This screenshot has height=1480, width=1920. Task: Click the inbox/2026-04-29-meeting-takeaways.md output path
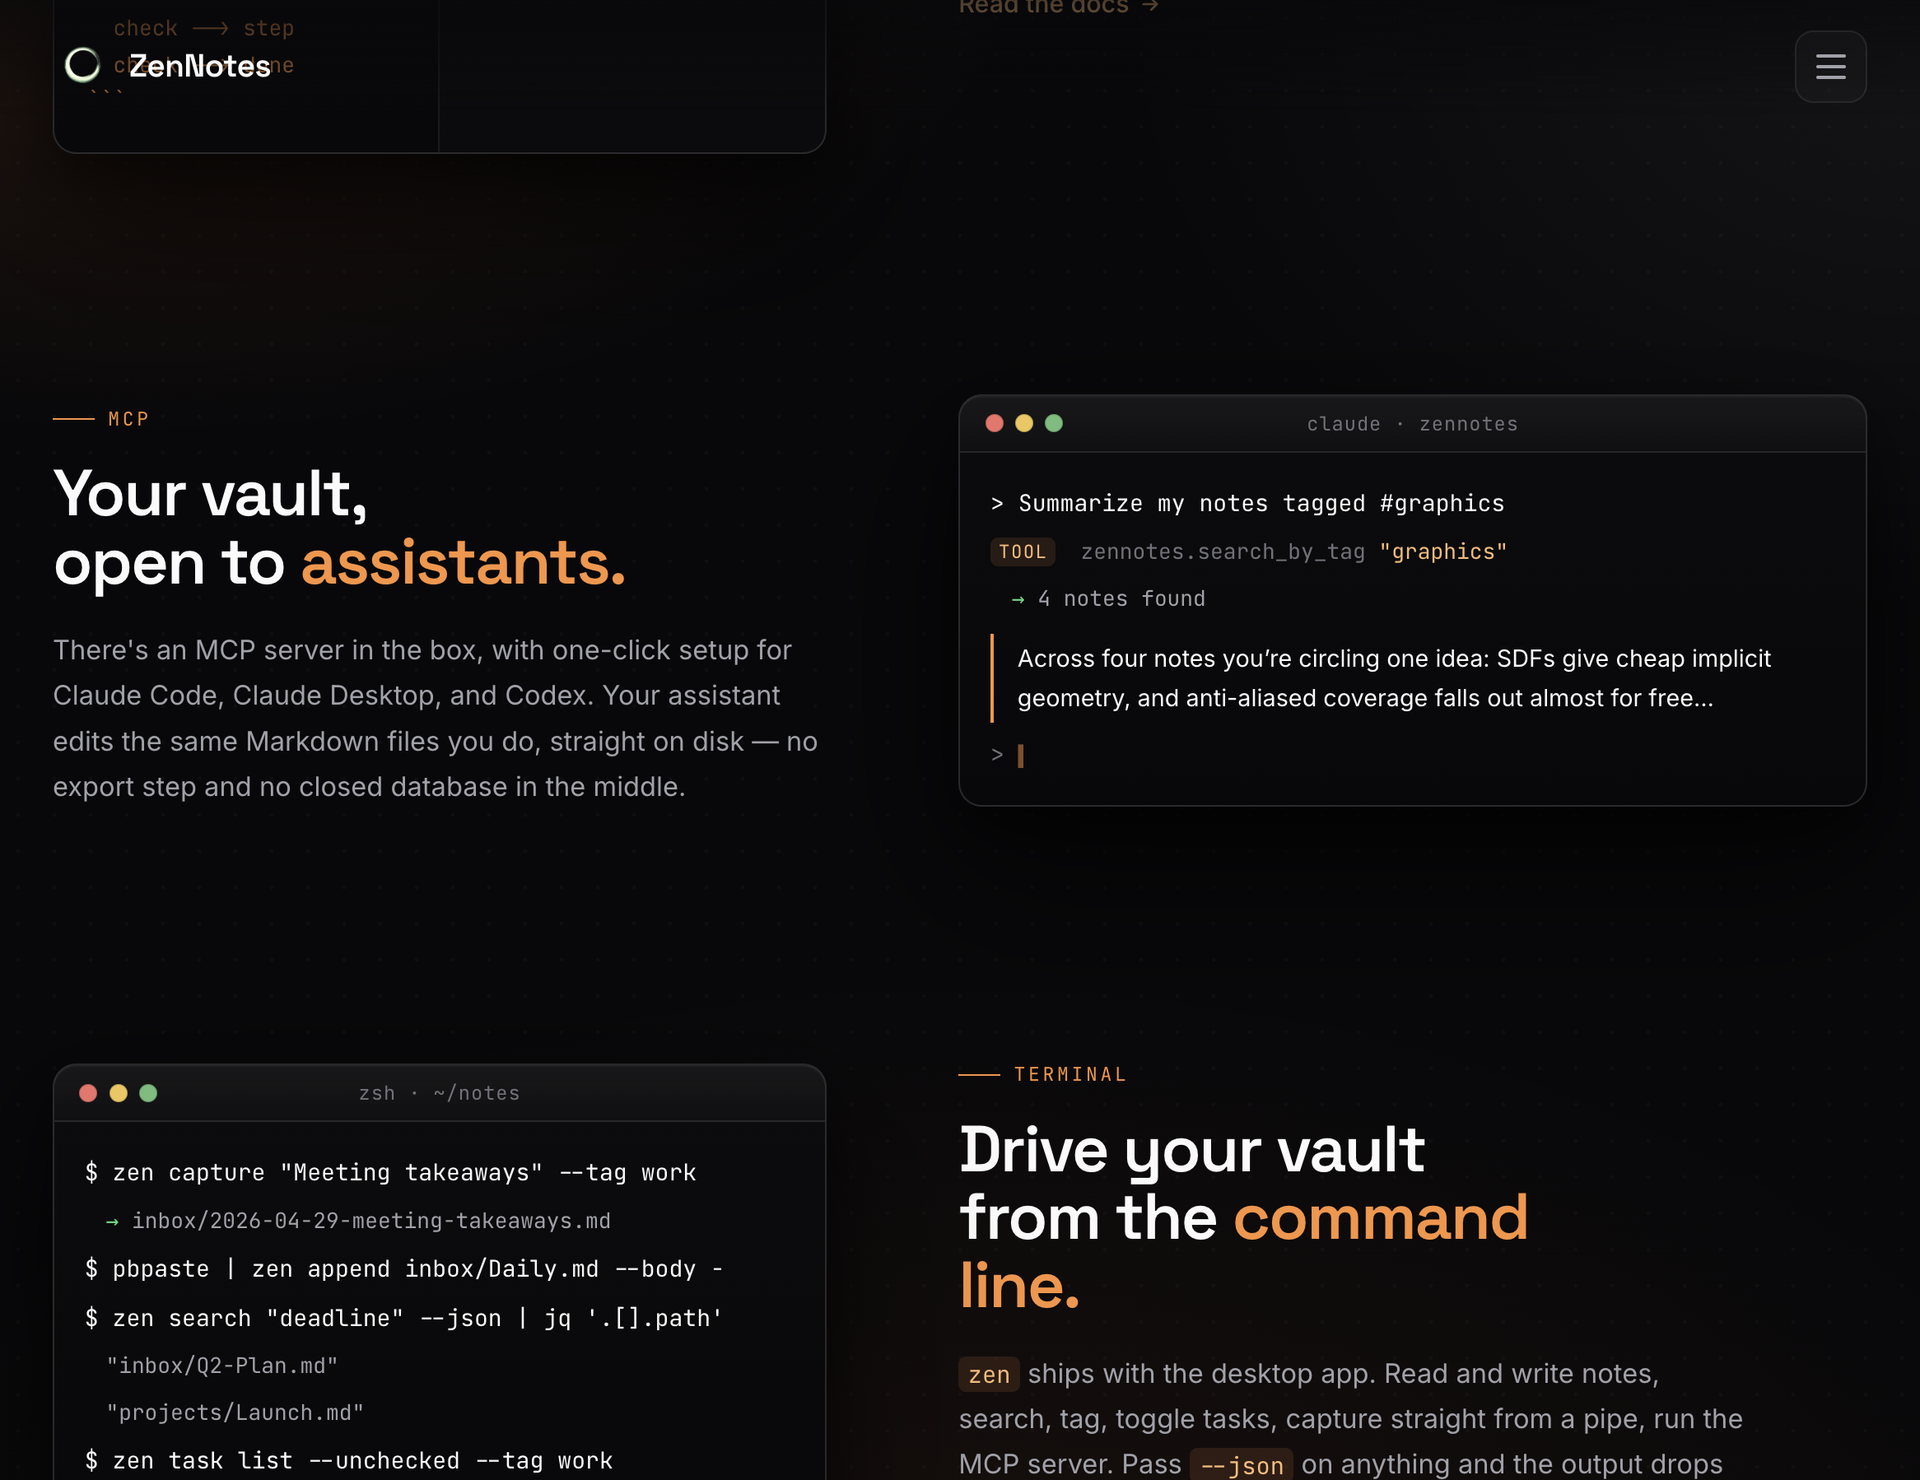point(359,1221)
